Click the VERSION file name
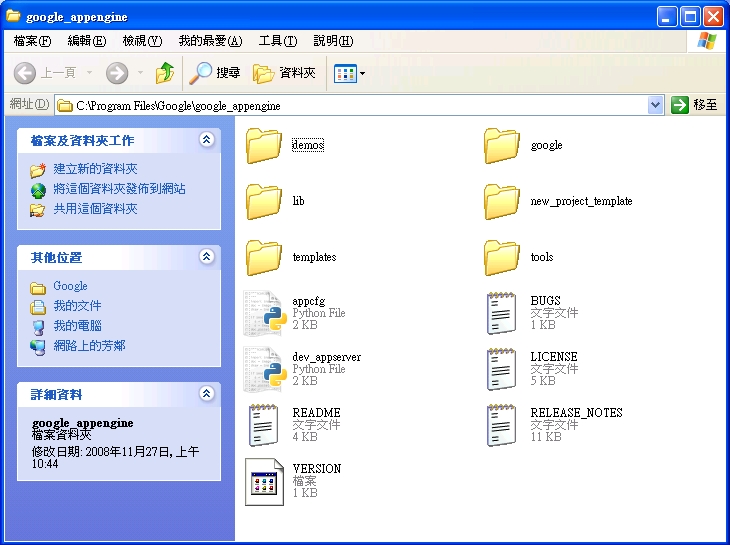 317,469
